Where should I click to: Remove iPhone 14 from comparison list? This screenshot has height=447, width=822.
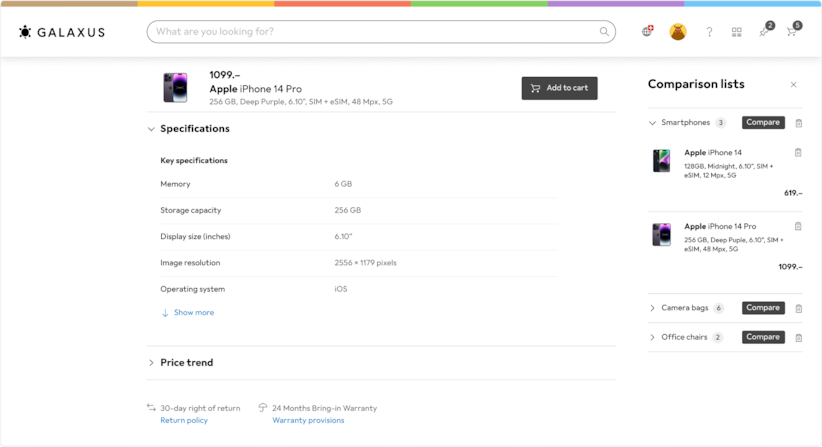click(798, 153)
